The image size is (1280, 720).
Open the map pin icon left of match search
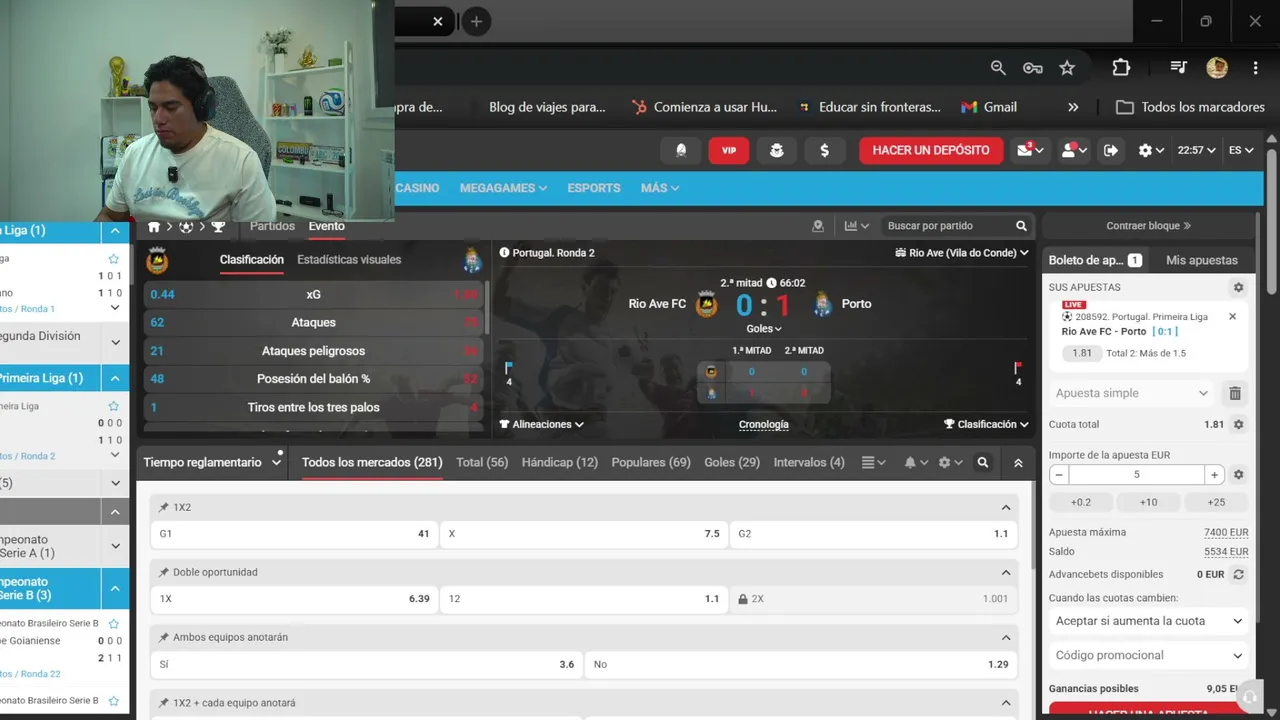(818, 226)
